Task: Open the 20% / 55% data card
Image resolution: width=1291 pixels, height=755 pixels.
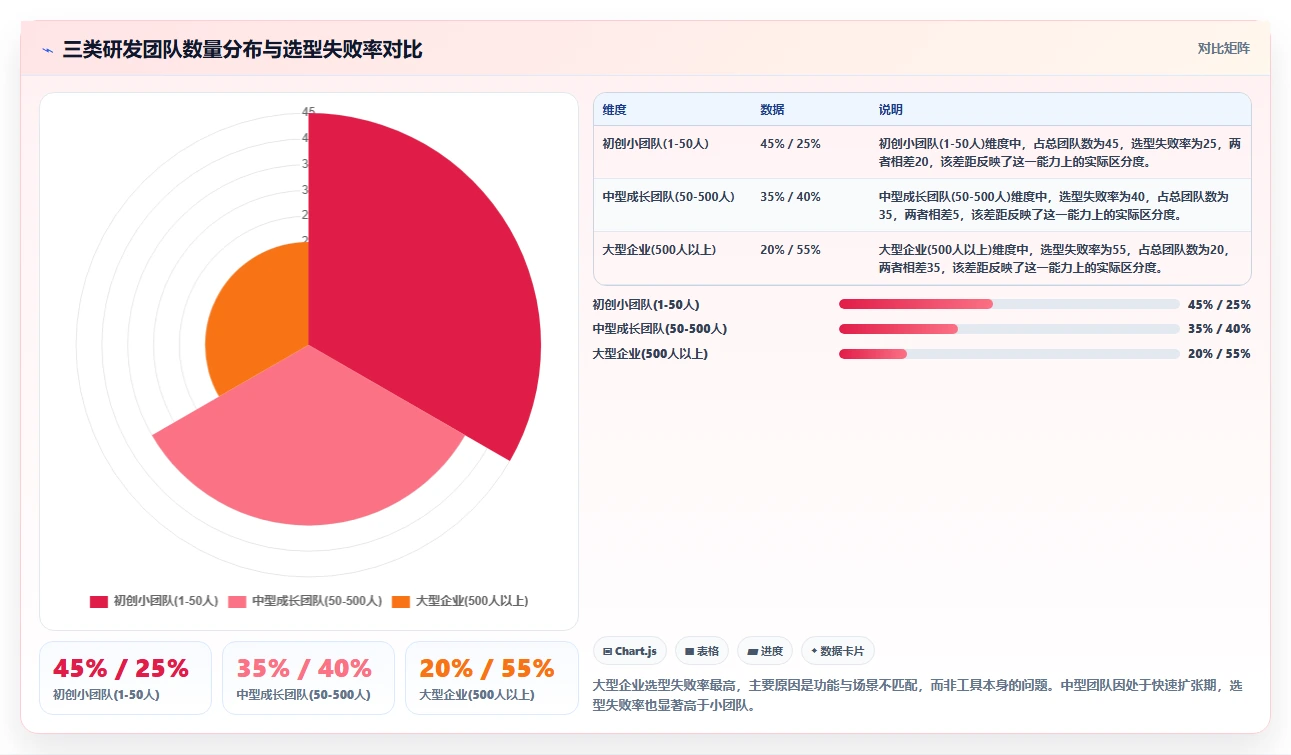Action: (491, 678)
